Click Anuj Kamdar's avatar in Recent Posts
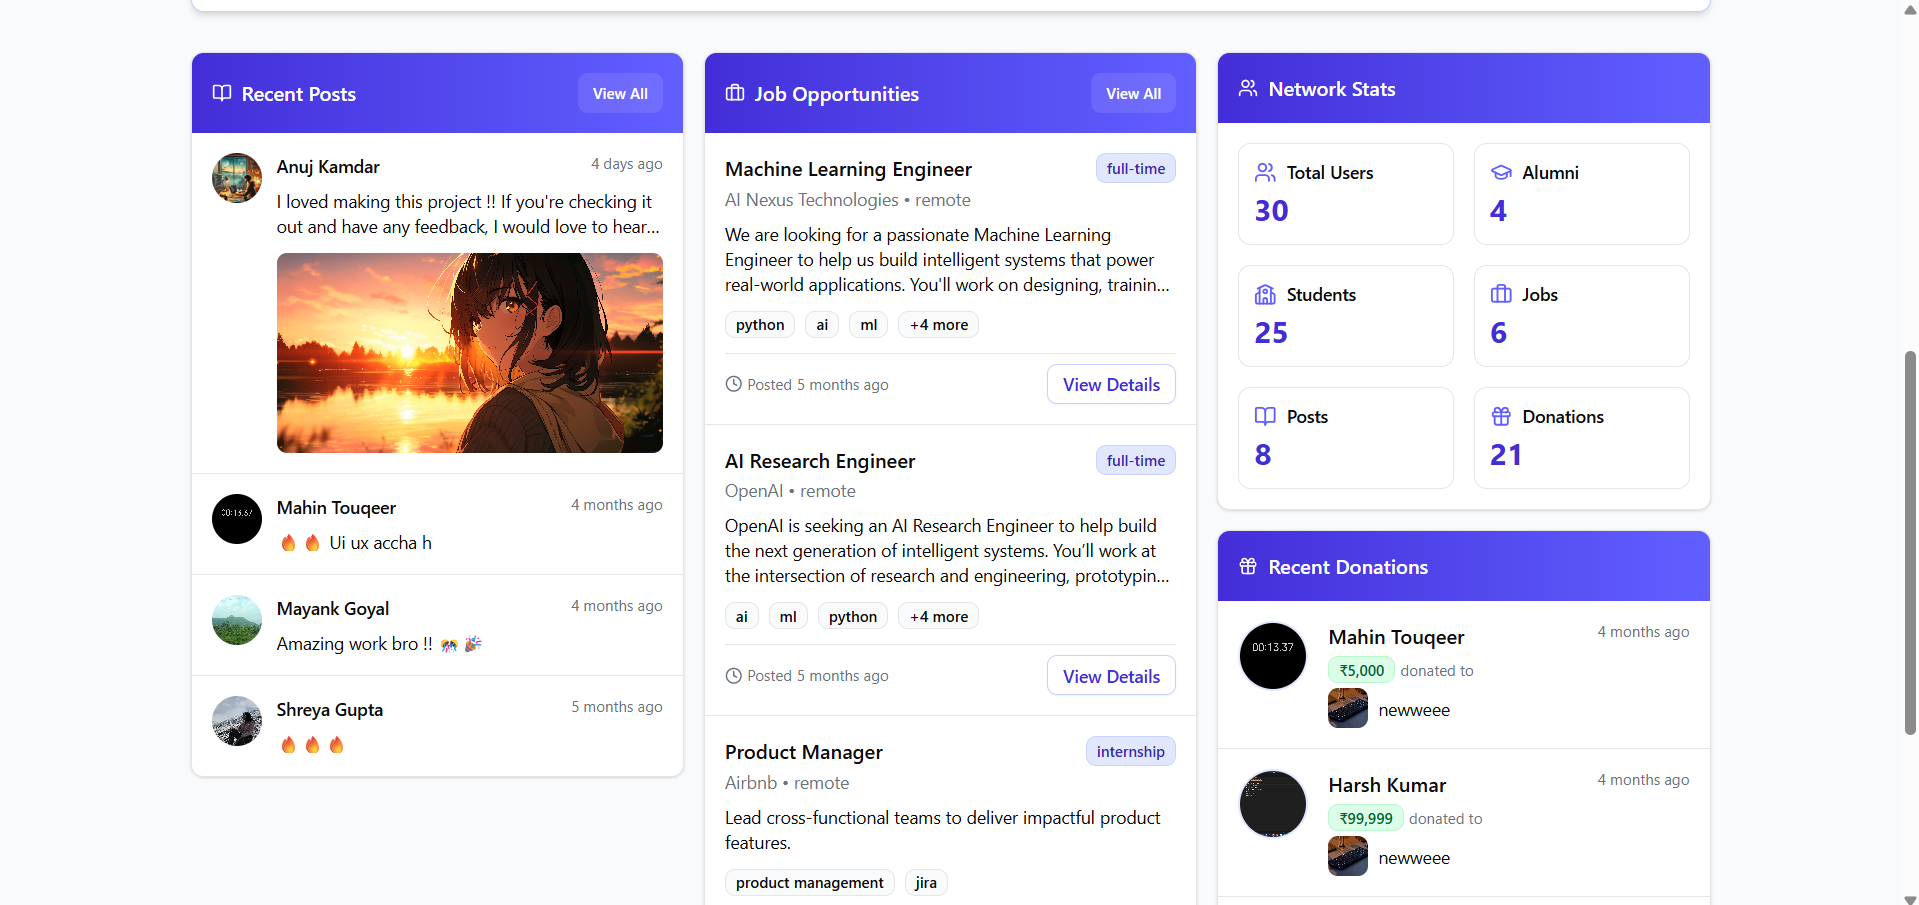The height and width of the screenshot is (905, 1919). pyautogui.click(x=237, y=178)
